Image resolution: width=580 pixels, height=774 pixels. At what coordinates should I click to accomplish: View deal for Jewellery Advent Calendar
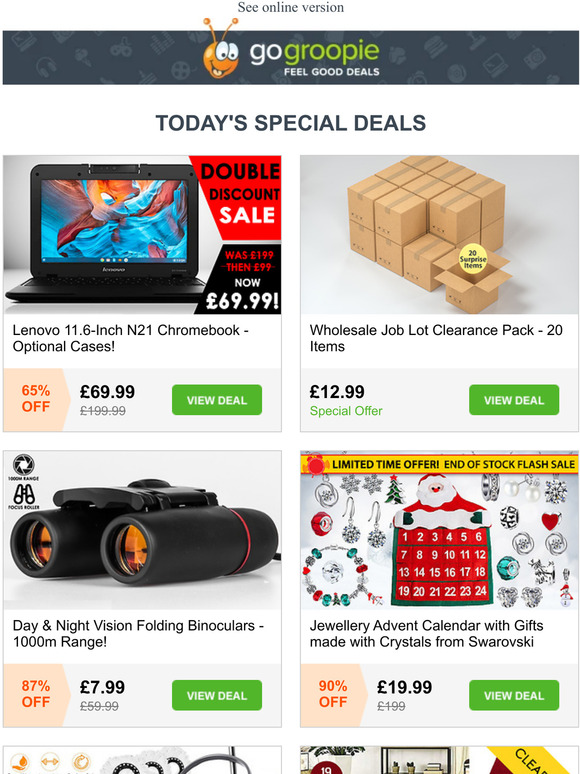(514, 695)
